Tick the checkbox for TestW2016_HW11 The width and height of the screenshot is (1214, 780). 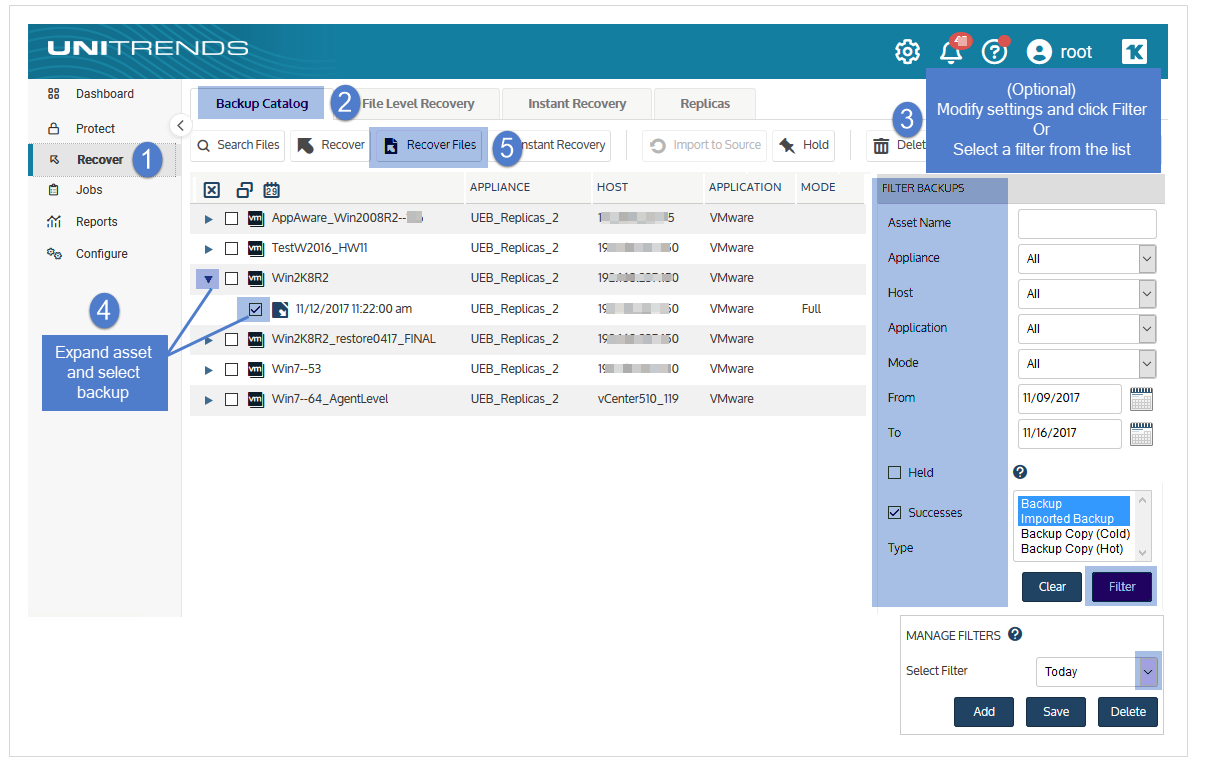click(x=231, y=248)
